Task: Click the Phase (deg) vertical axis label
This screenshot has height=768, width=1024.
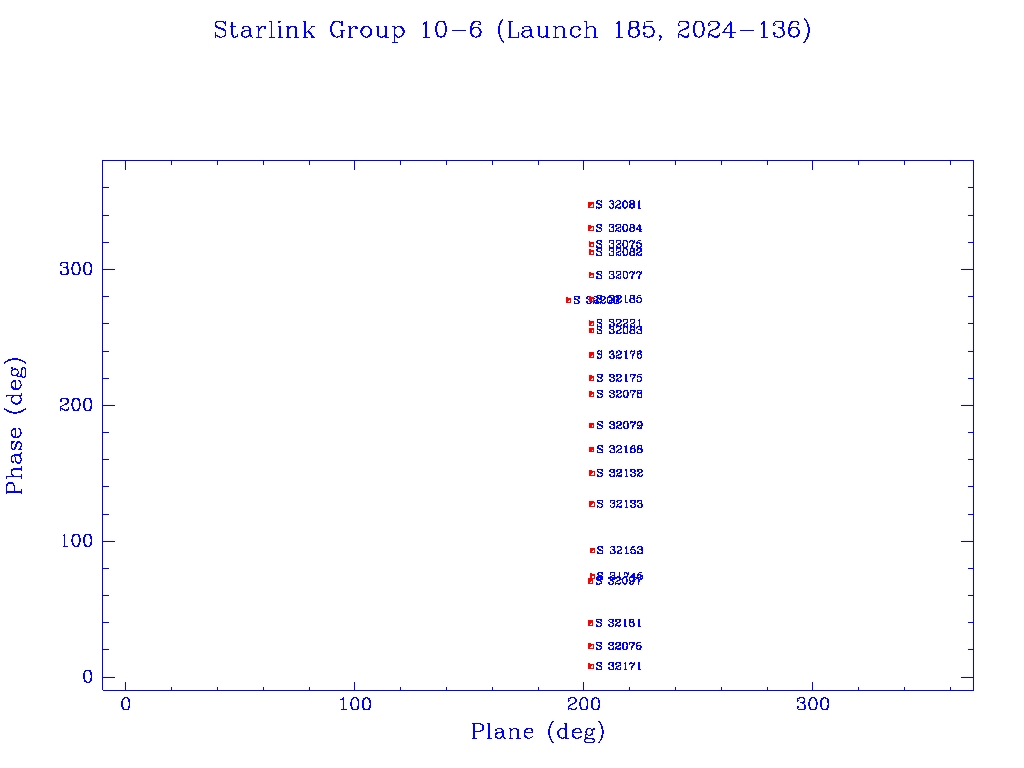Action: [14, 426]
